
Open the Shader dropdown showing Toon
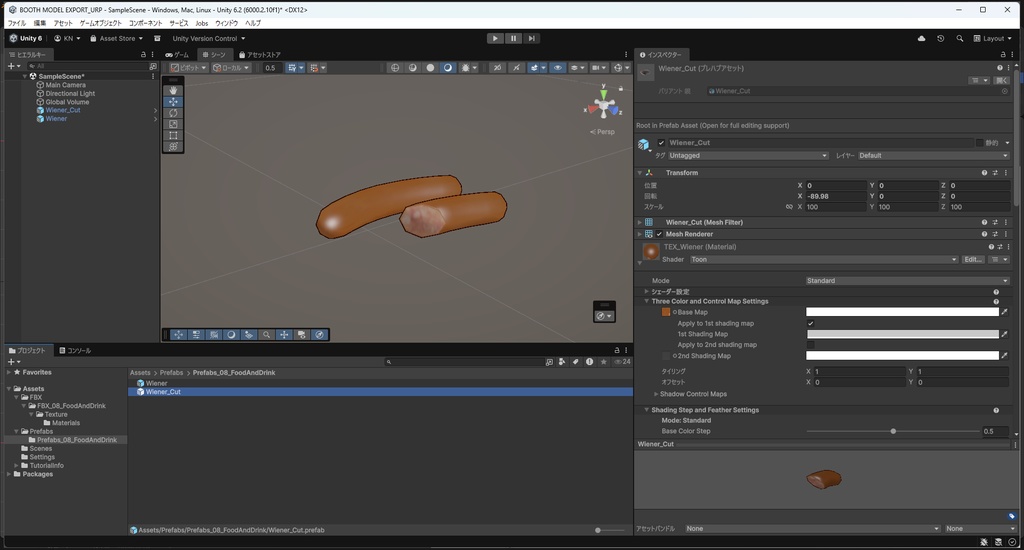click(x=824, y=259)
